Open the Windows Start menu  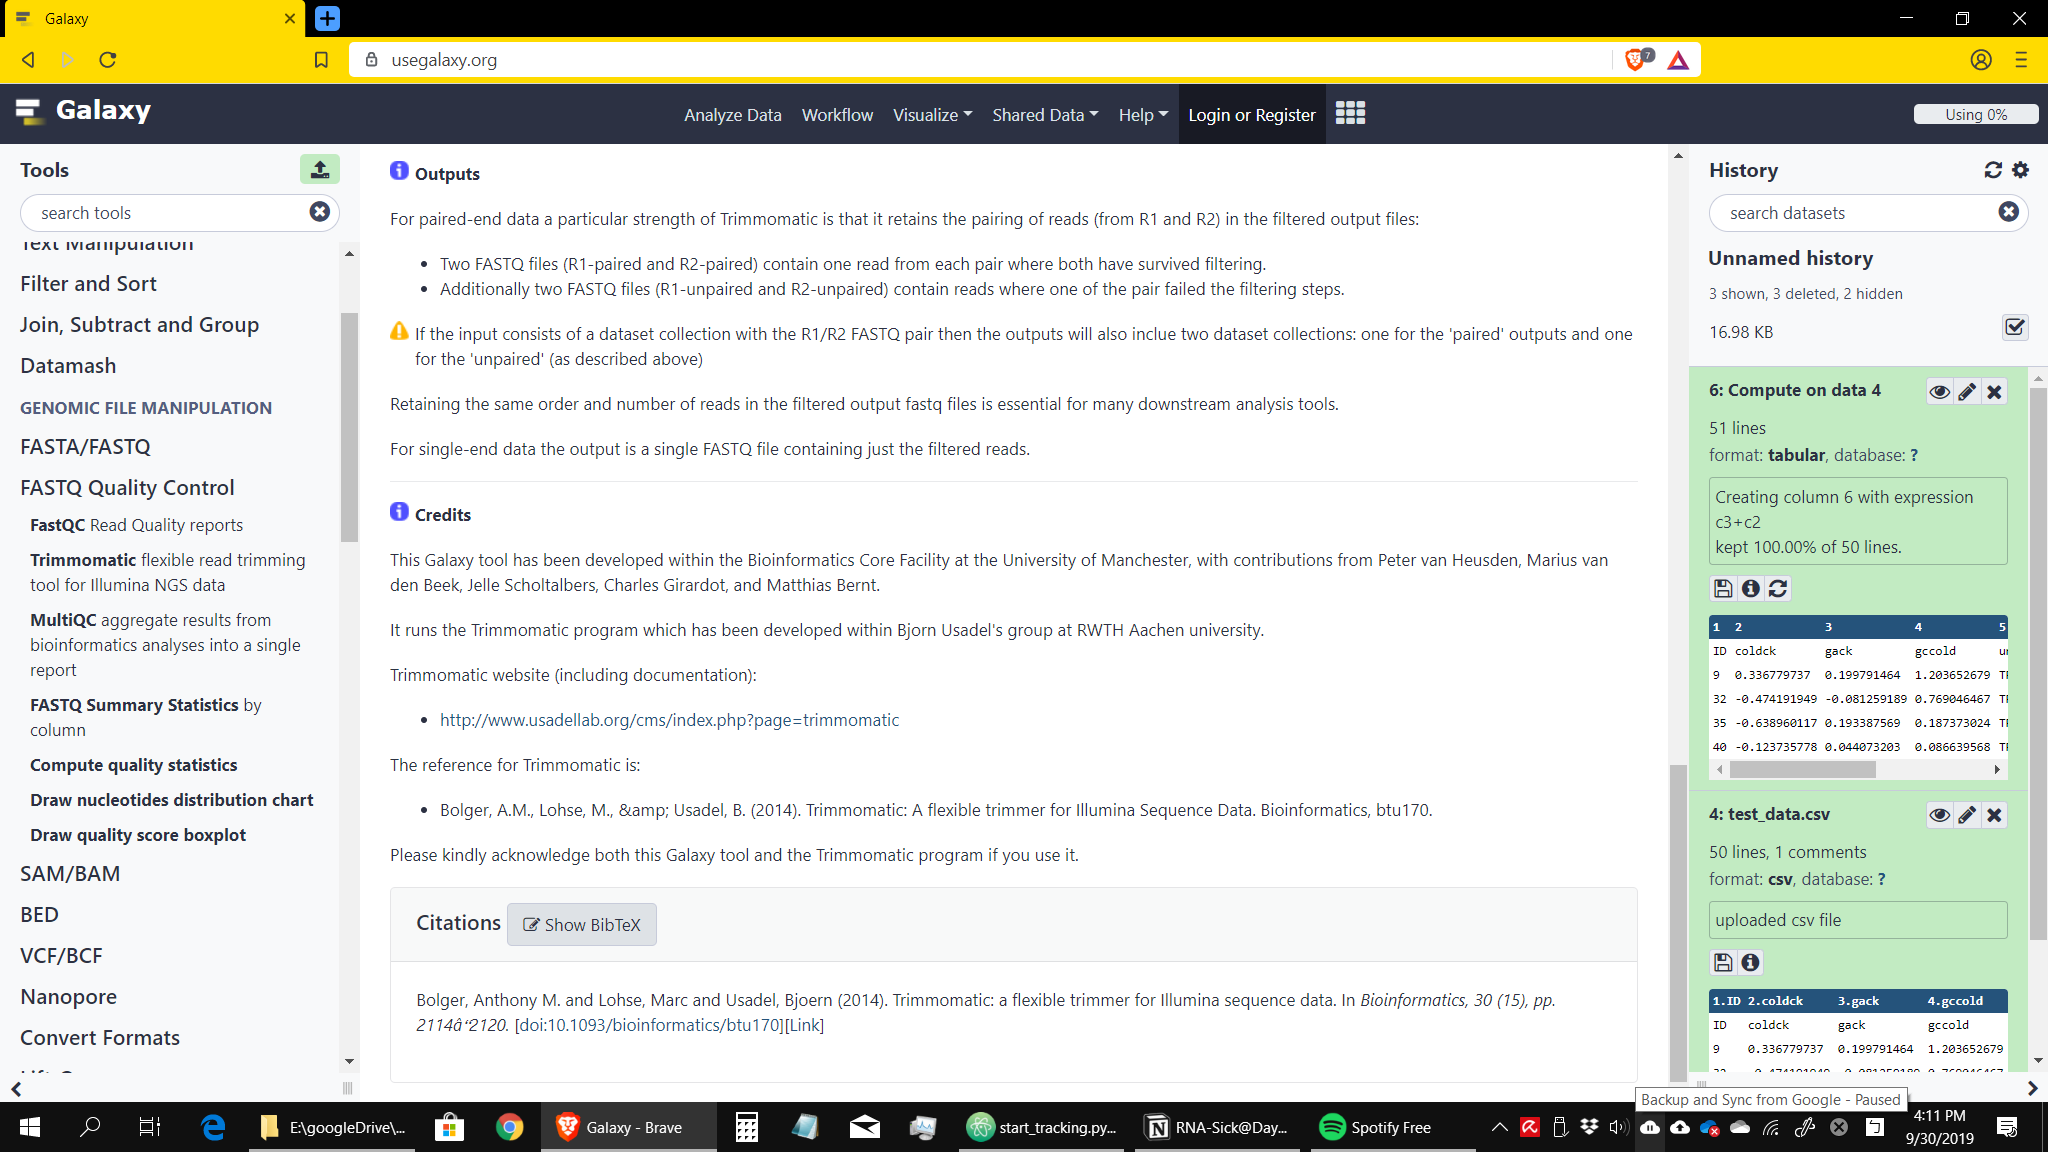coord(30,1127)
